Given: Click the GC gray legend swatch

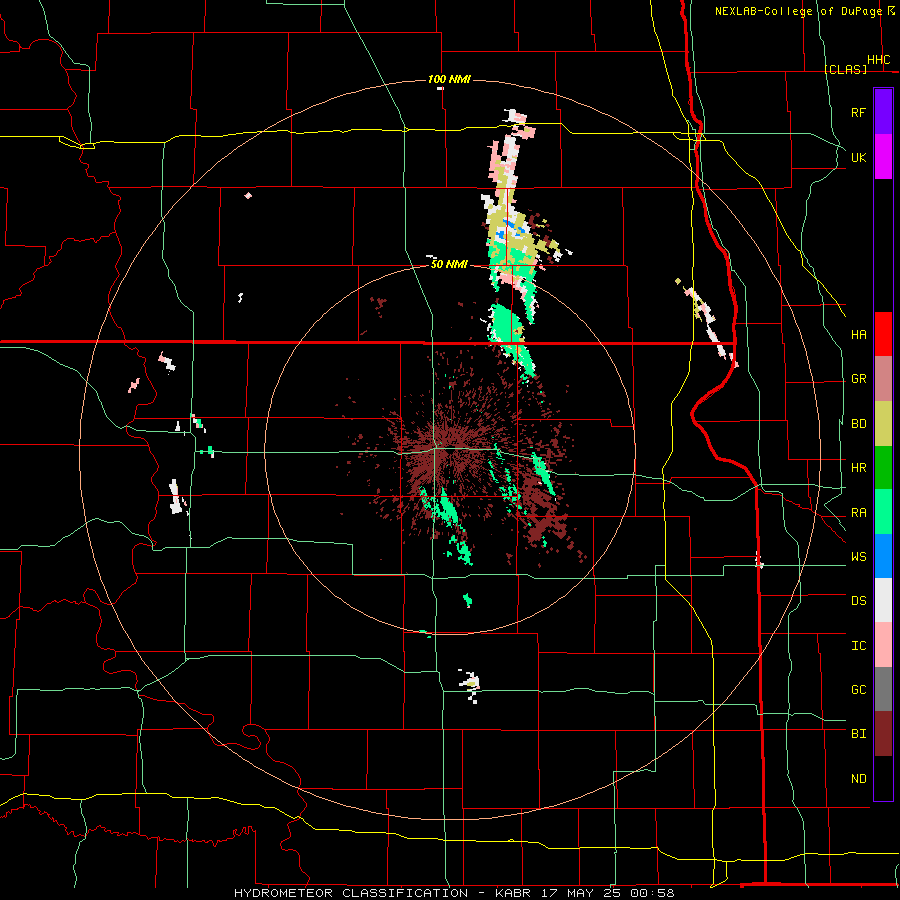Looking at the screenshot, I should coord(883,689).
